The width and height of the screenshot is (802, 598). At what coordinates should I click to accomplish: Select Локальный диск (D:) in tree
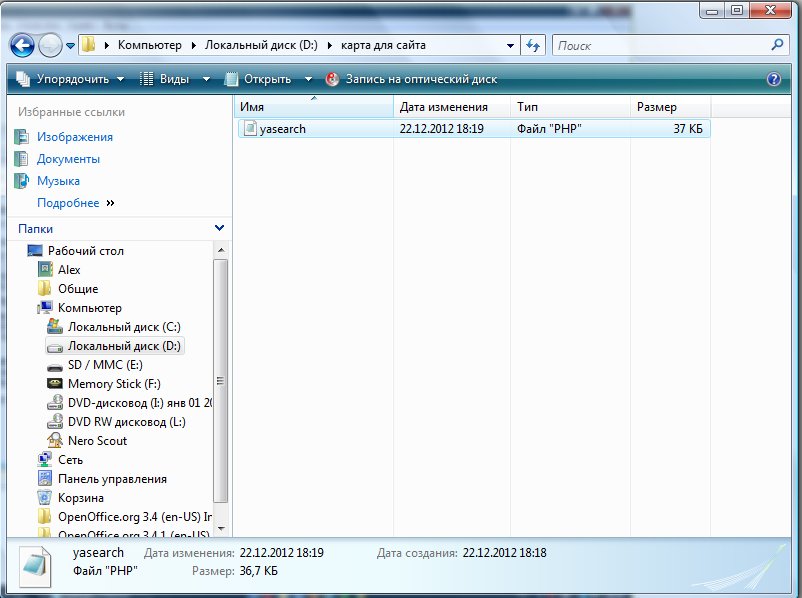pyautogui.click(x=124, y=346)
